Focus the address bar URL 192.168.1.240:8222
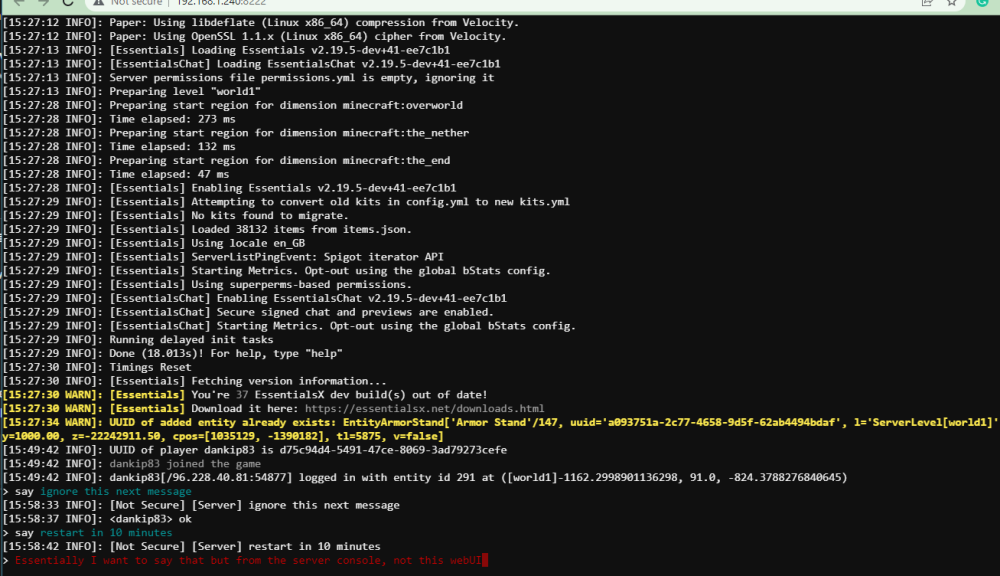Image resolution: width=1000 pixels, height=576 pixels. (x=221, y=3)
